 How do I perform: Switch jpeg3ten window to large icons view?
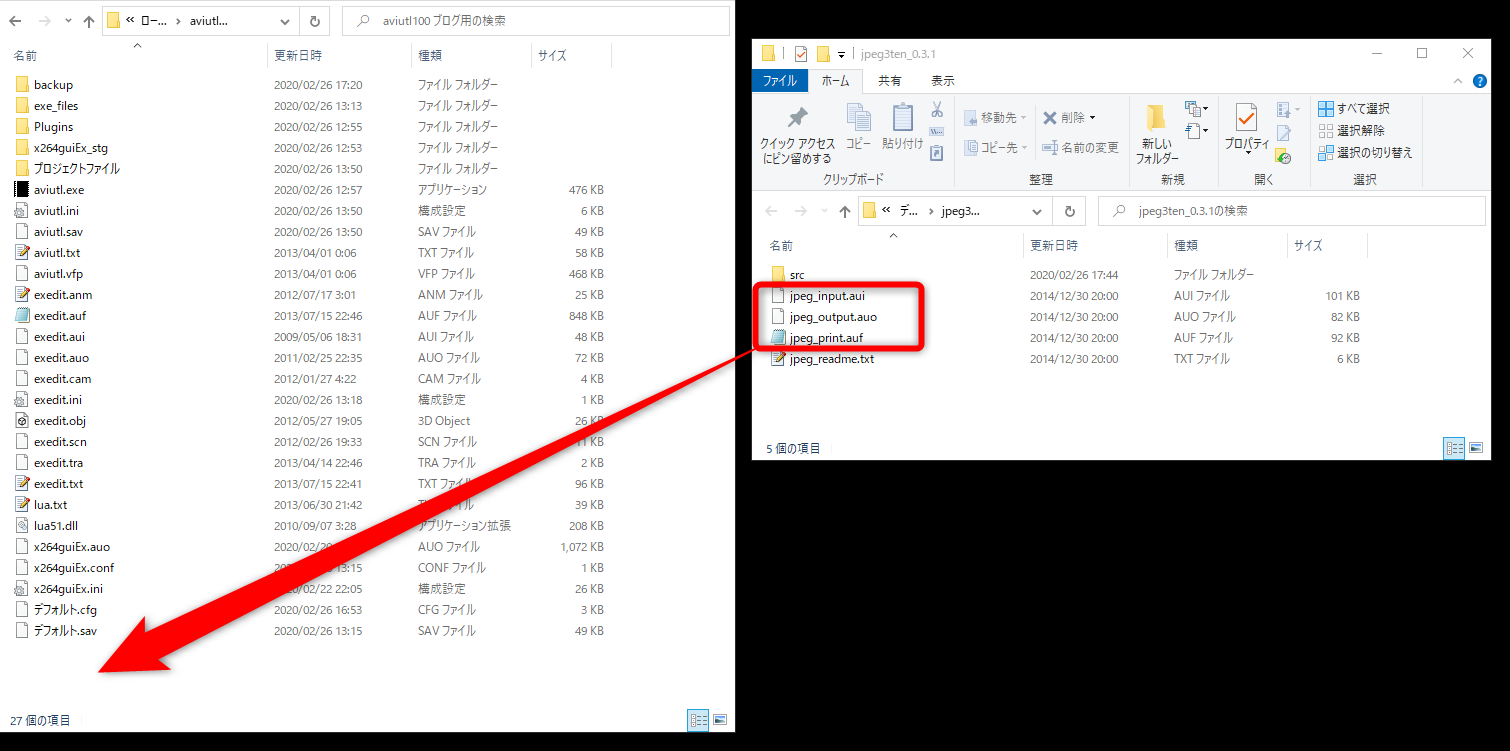tap(1476, 448)
